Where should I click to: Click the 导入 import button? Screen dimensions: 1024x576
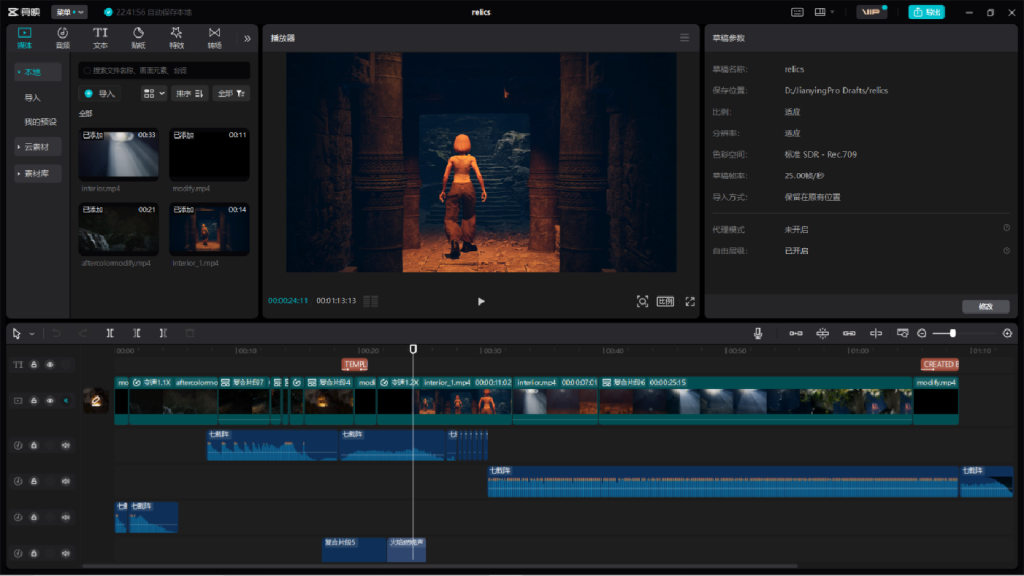pos(100,93)
